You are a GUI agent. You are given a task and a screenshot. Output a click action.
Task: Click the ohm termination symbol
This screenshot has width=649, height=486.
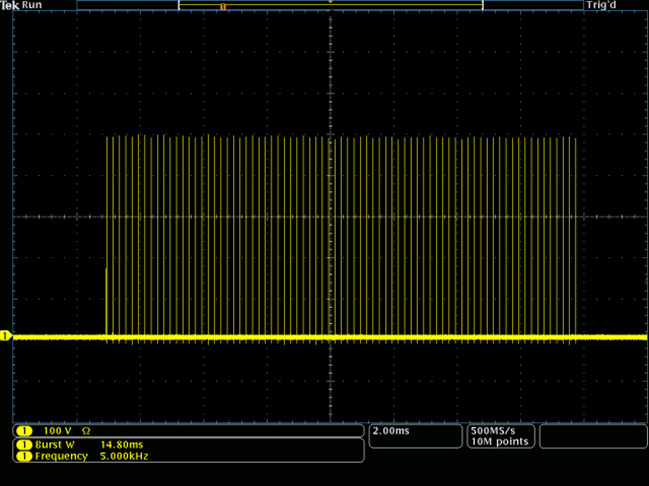85,430
